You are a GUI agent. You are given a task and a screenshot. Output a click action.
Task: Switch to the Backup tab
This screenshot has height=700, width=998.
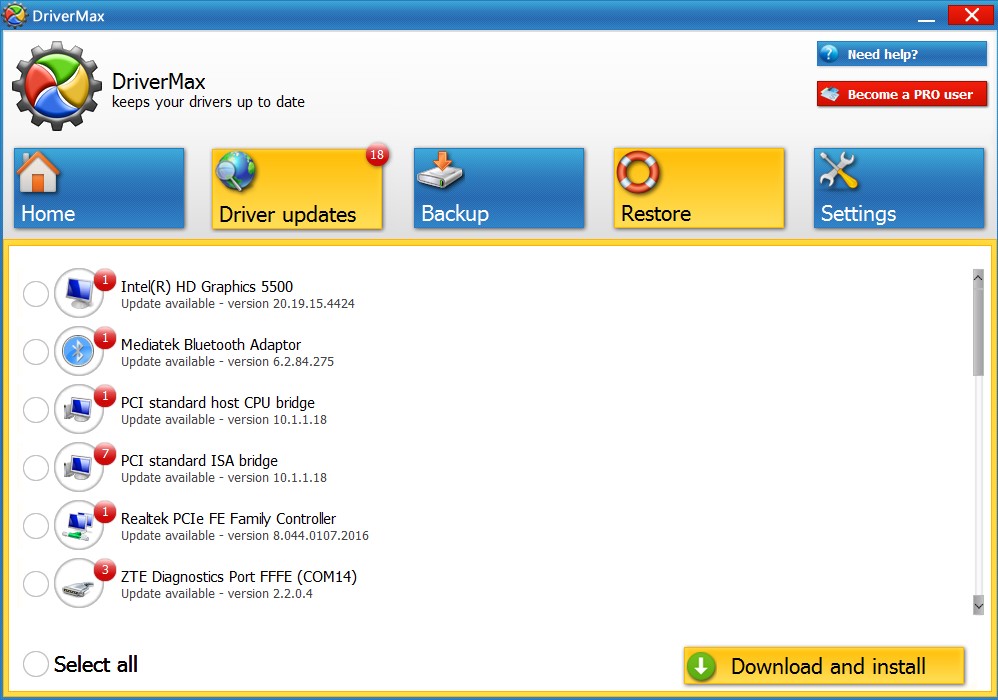(499, 188)
